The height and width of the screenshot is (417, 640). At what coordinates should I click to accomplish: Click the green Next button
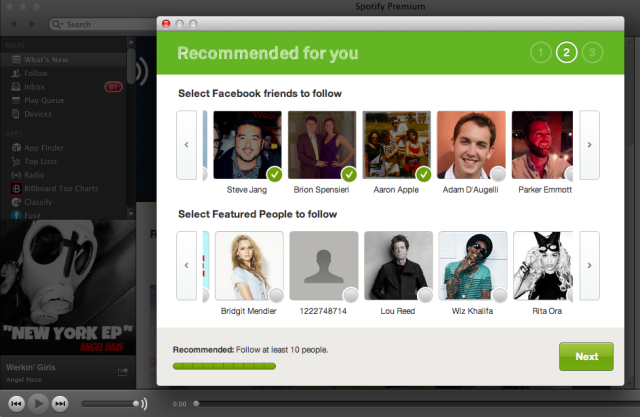point(586,357)
